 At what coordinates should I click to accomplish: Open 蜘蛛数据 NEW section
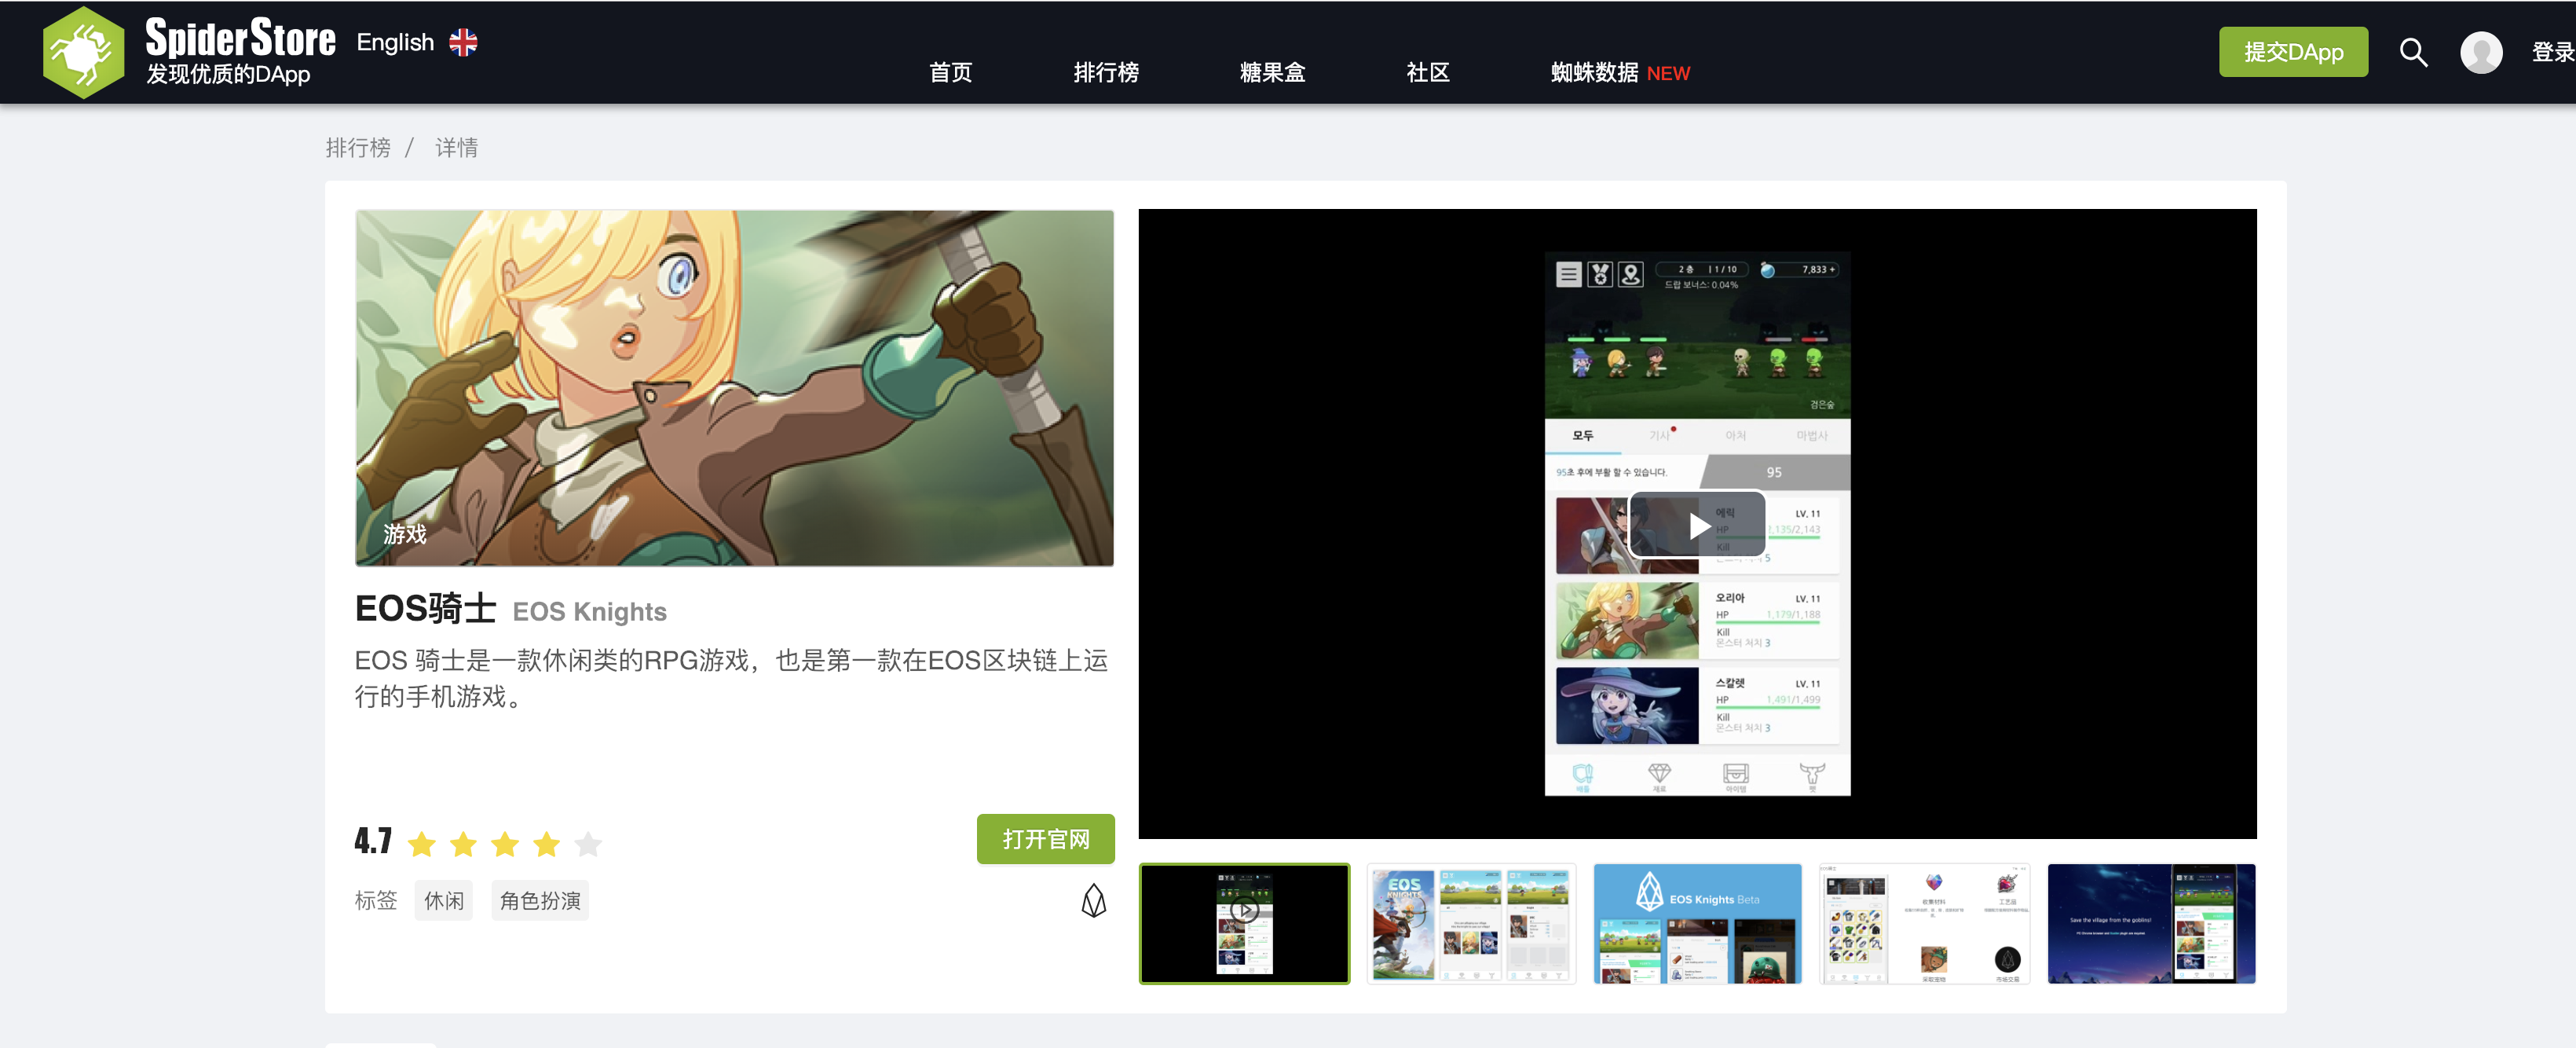1619,72
